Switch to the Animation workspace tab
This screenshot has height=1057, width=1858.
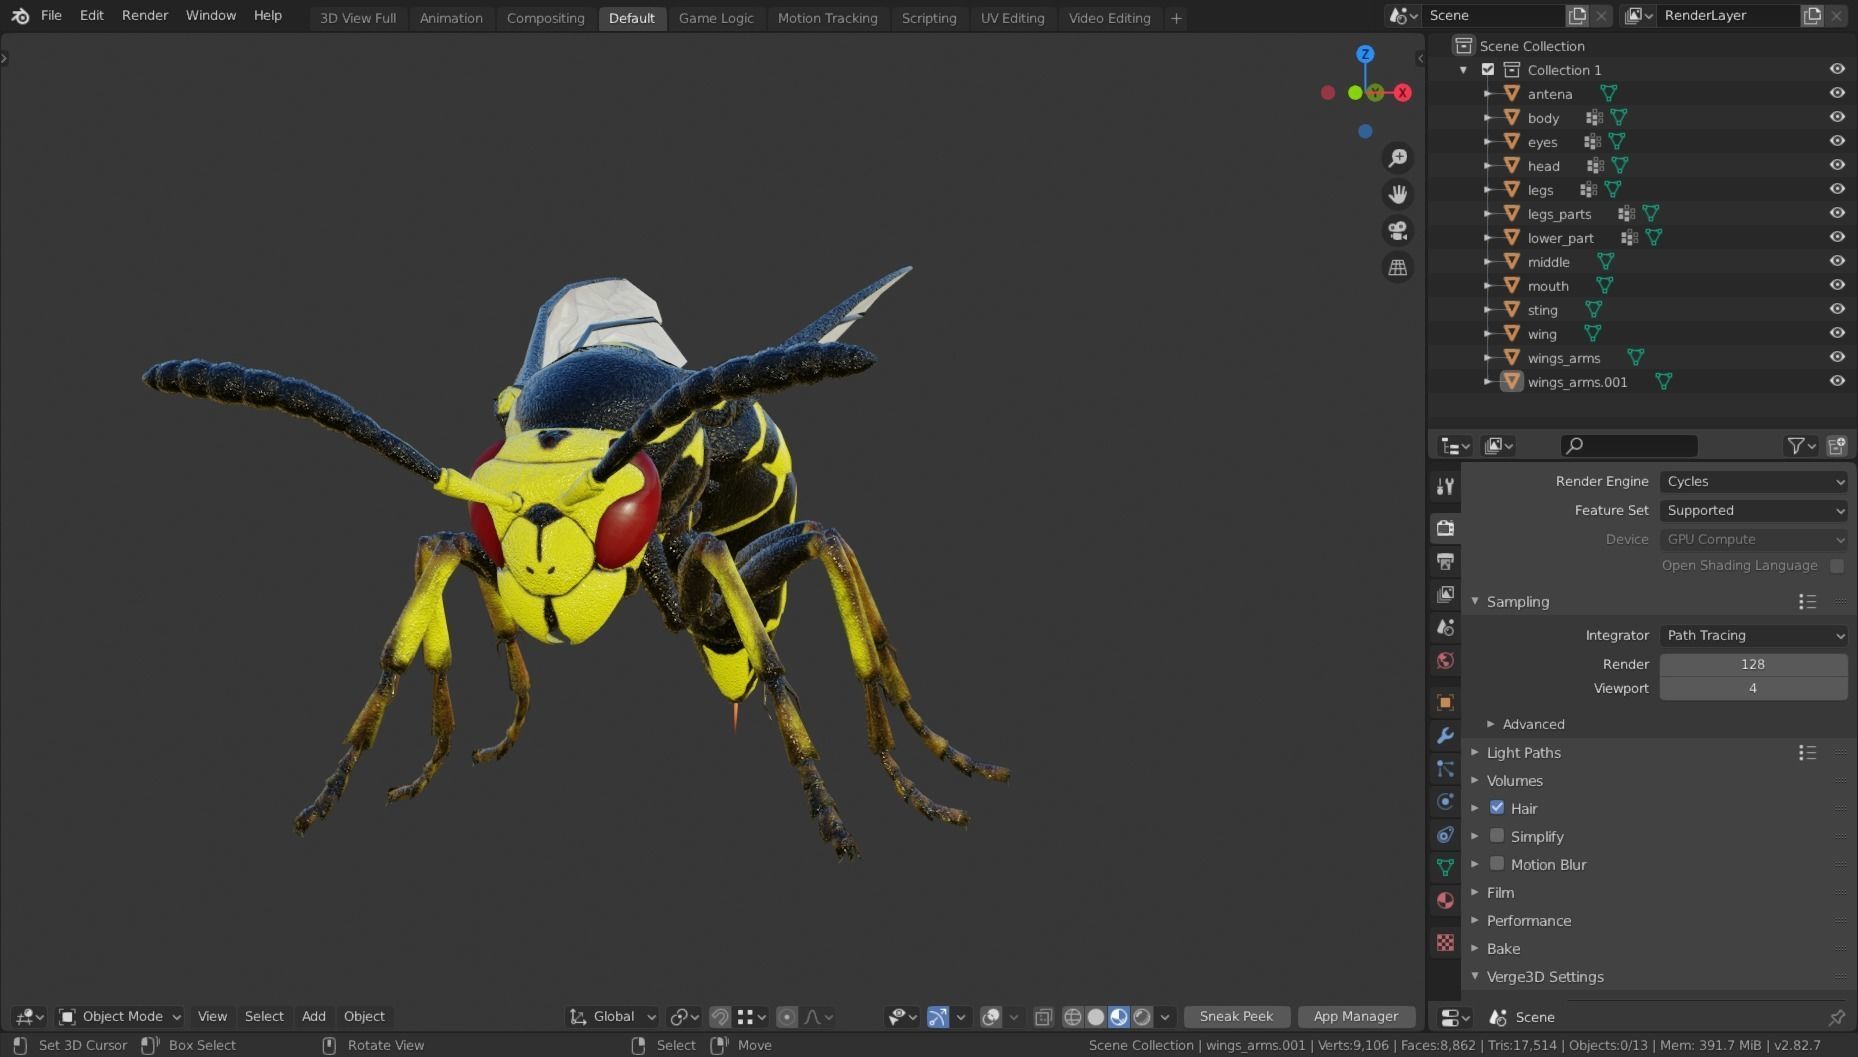451,18
